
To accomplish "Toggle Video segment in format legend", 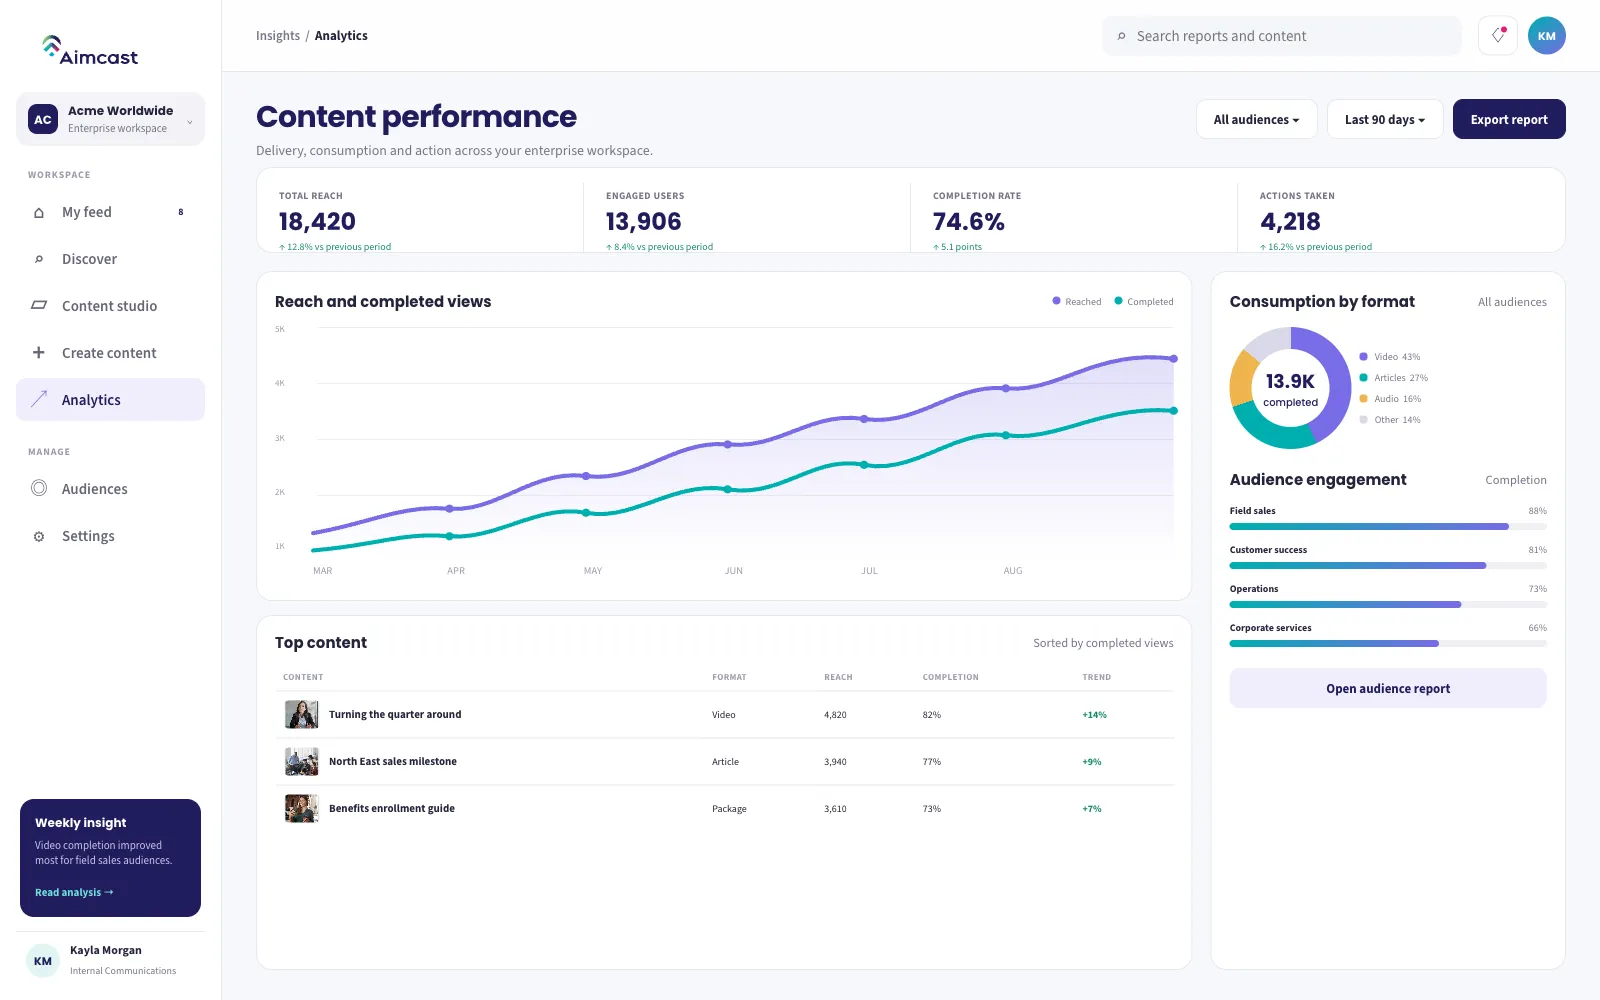I will [x=1390, y=357].
